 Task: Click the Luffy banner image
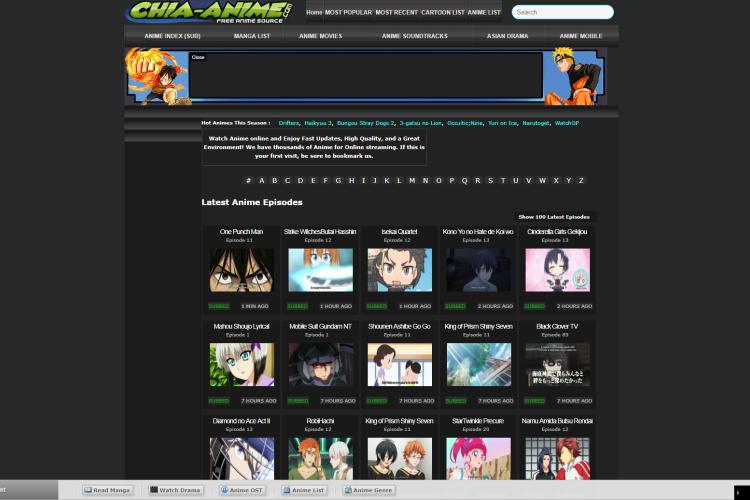coord(158,76)
